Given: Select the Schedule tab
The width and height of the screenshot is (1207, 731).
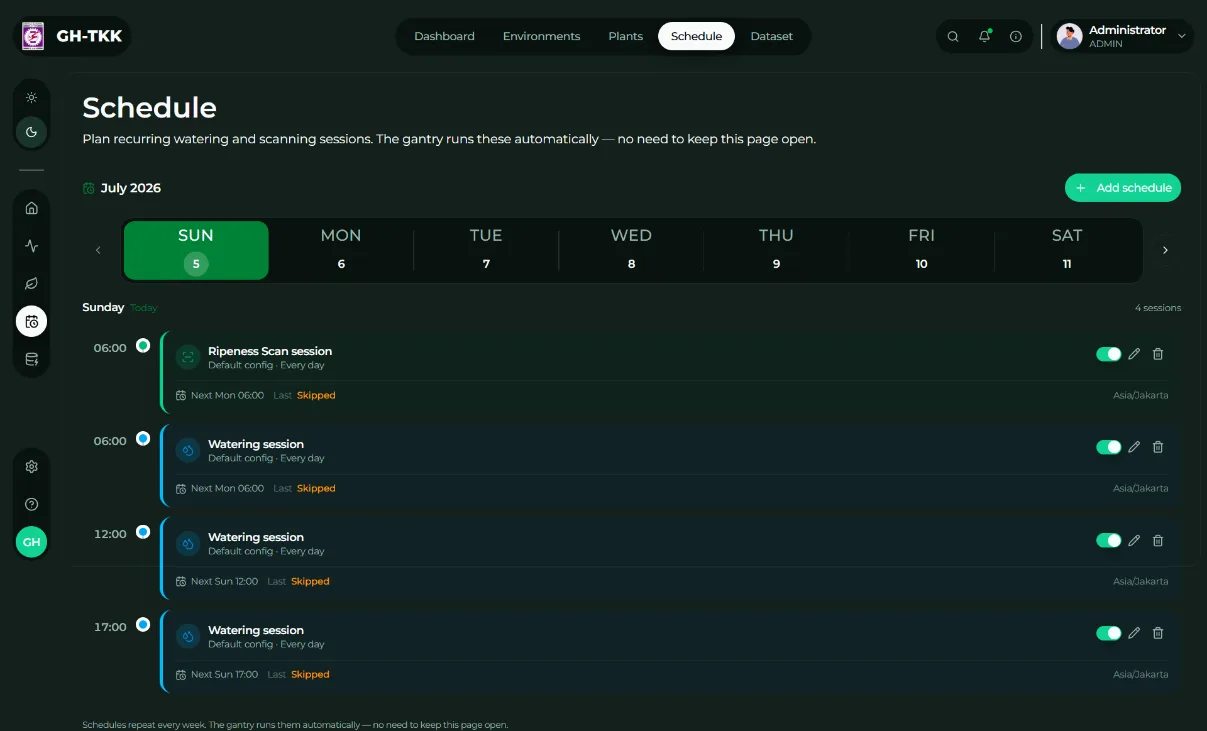Looking at the screenshot, I should click(696, 37).
